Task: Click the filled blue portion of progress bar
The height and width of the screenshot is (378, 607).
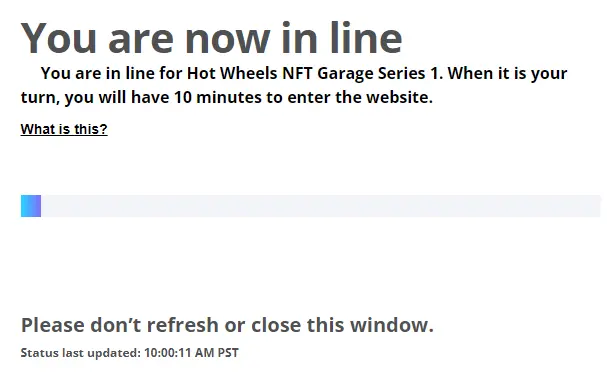Action: click(31, 206)
